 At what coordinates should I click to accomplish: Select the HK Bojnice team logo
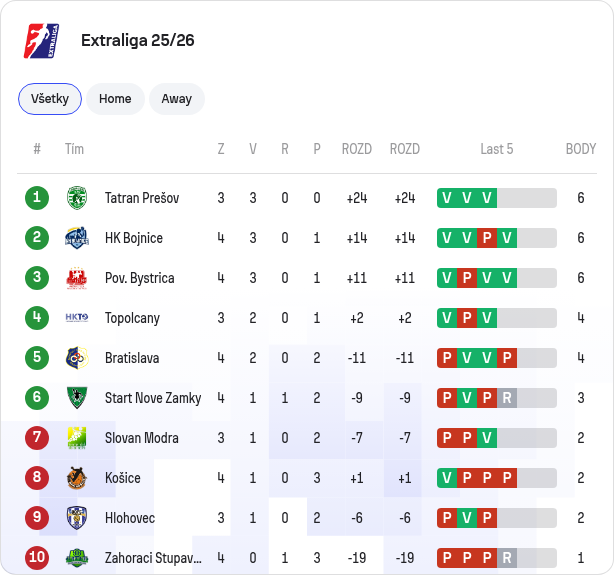point(77,238)
